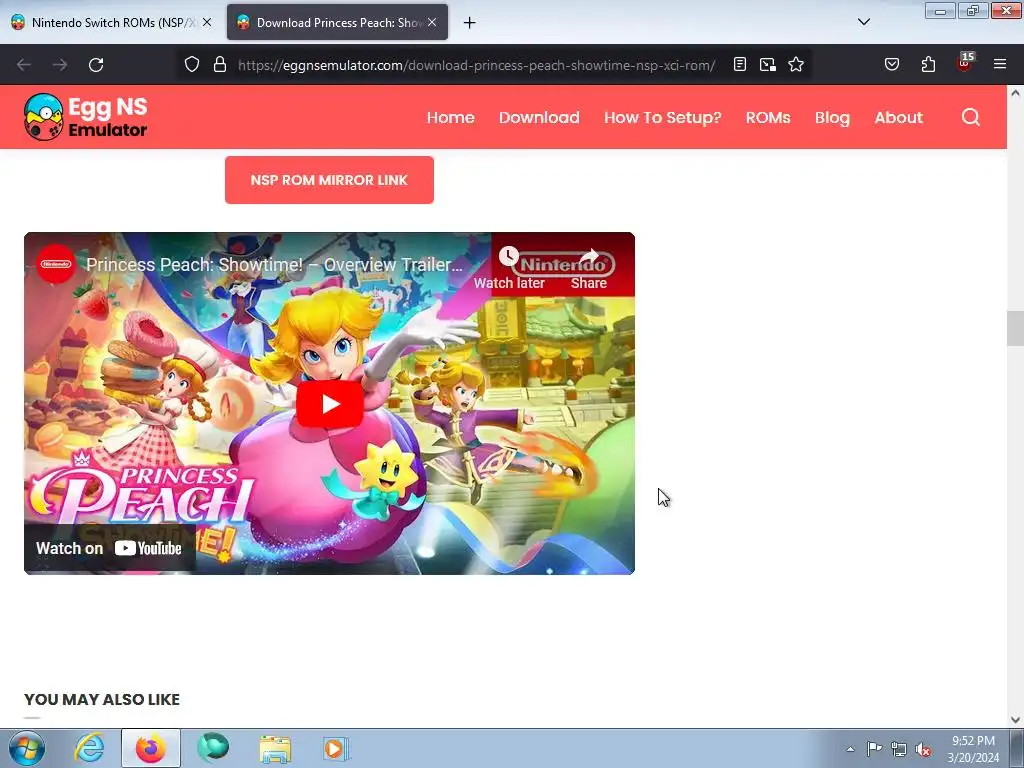Open the video title Princess Peach: Showtime! link

(x=274, y=264)
